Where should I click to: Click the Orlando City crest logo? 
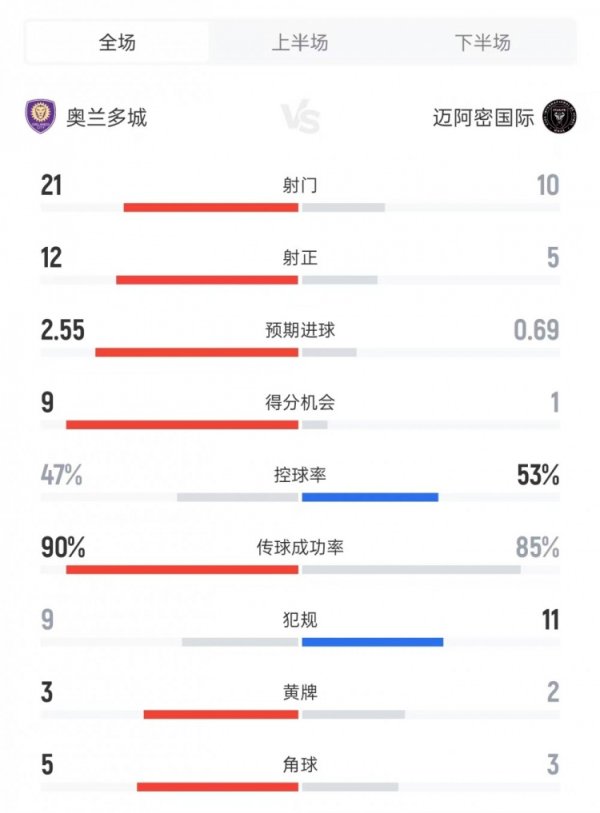(x=38, y=114)
